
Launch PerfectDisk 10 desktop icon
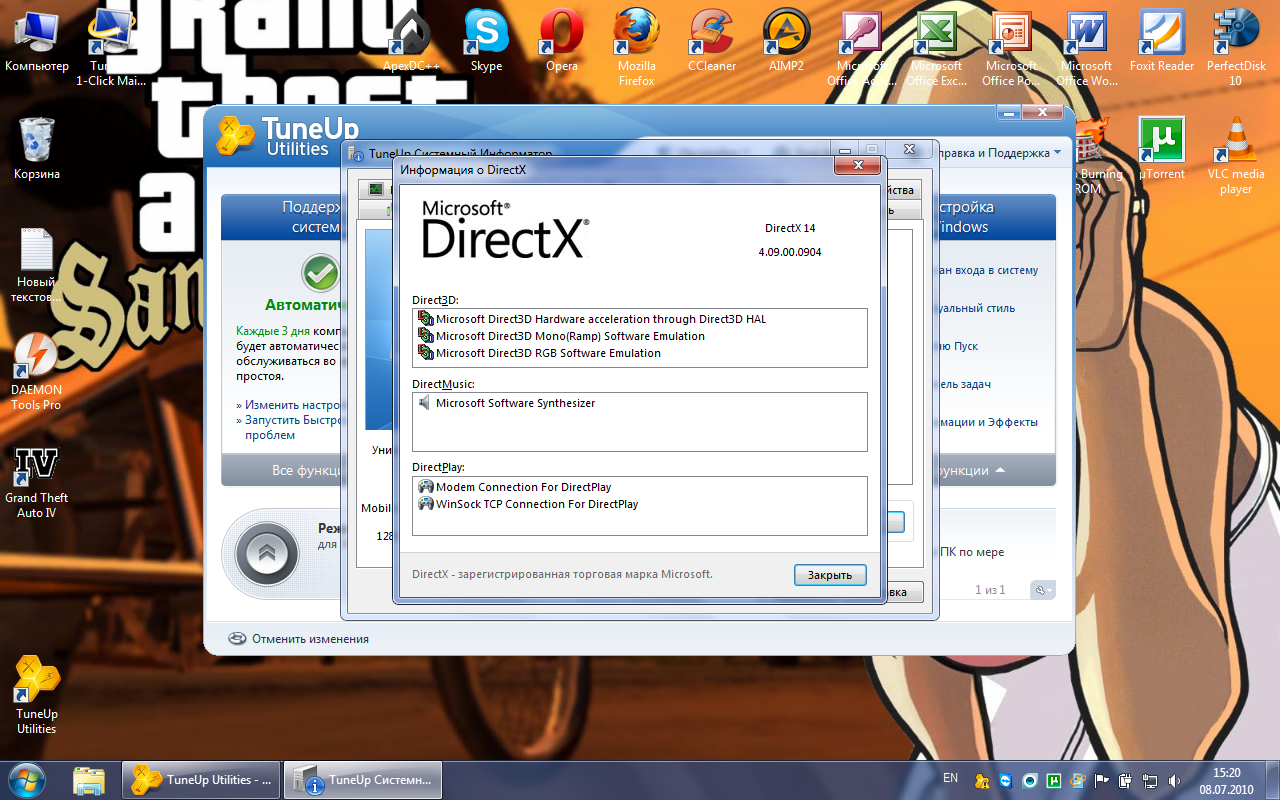pos(1236,47)
